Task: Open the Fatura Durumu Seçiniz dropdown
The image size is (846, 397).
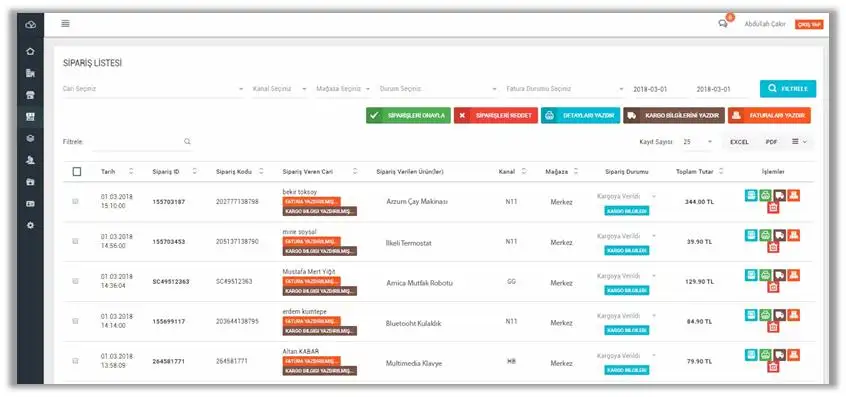Action: 565,89
